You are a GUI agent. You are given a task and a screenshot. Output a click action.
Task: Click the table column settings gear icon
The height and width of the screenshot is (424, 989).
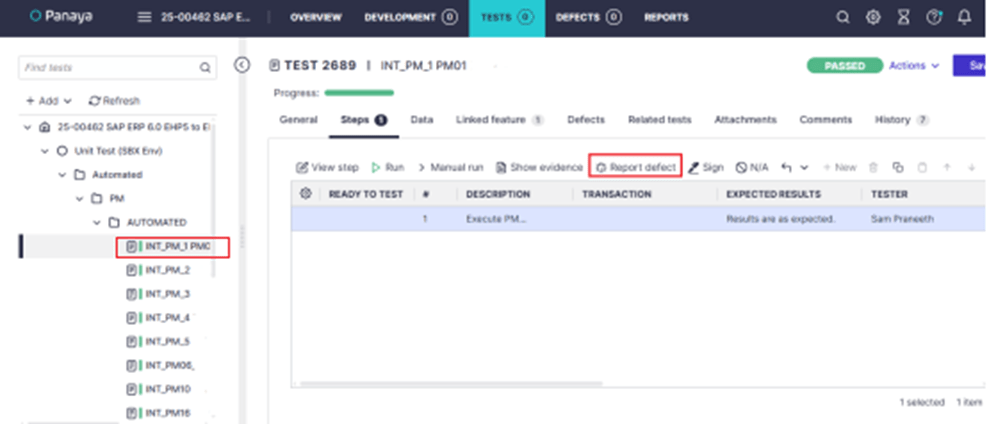coord(305,193)
